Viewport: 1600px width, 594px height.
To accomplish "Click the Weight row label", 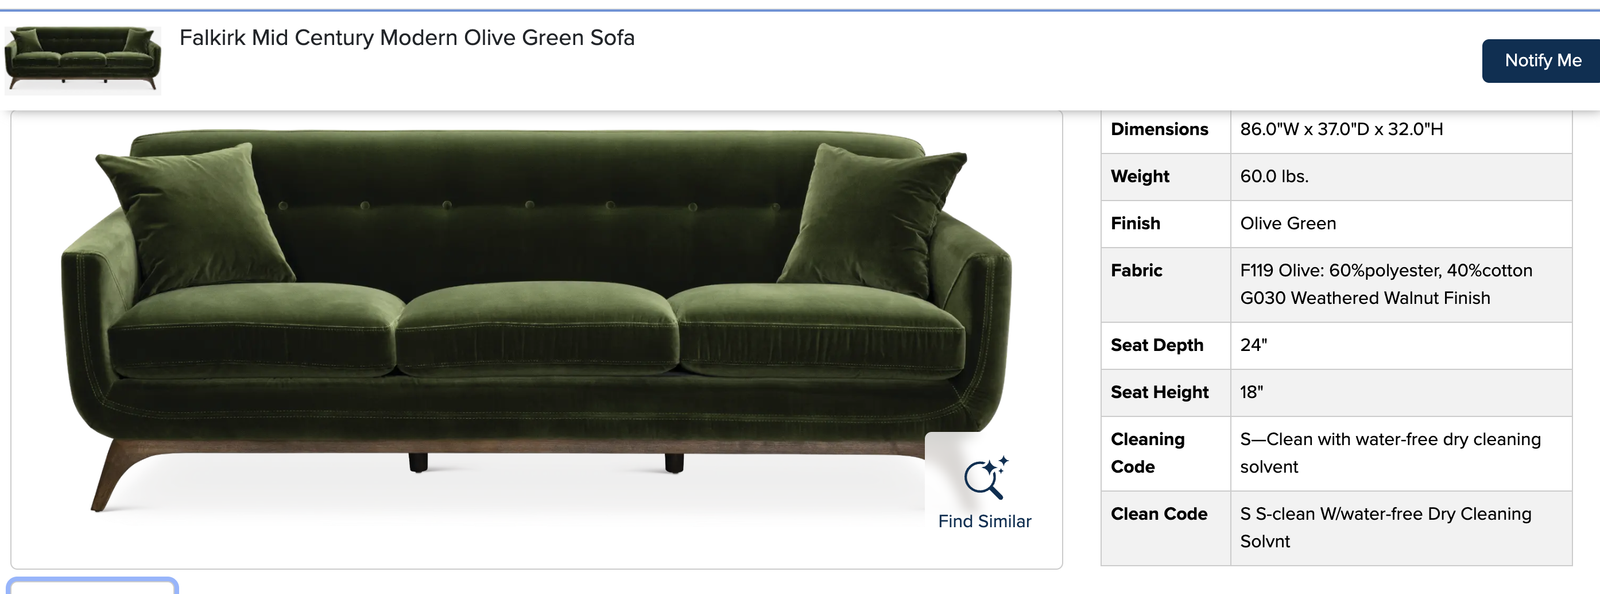I will click(x=1140, y=176).
